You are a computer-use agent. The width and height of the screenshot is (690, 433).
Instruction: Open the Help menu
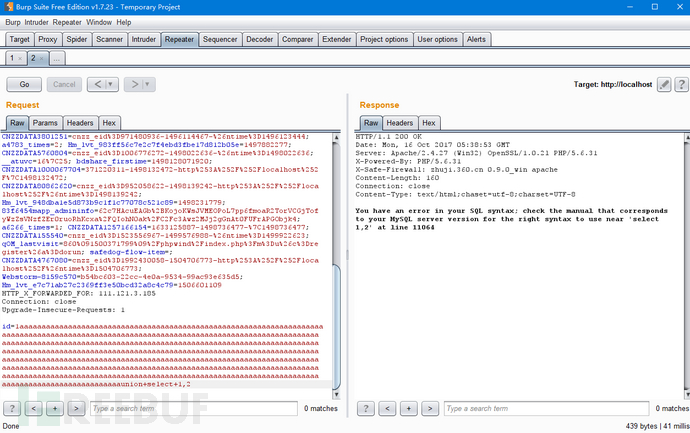pyautogui.click(x=124, y=22)
